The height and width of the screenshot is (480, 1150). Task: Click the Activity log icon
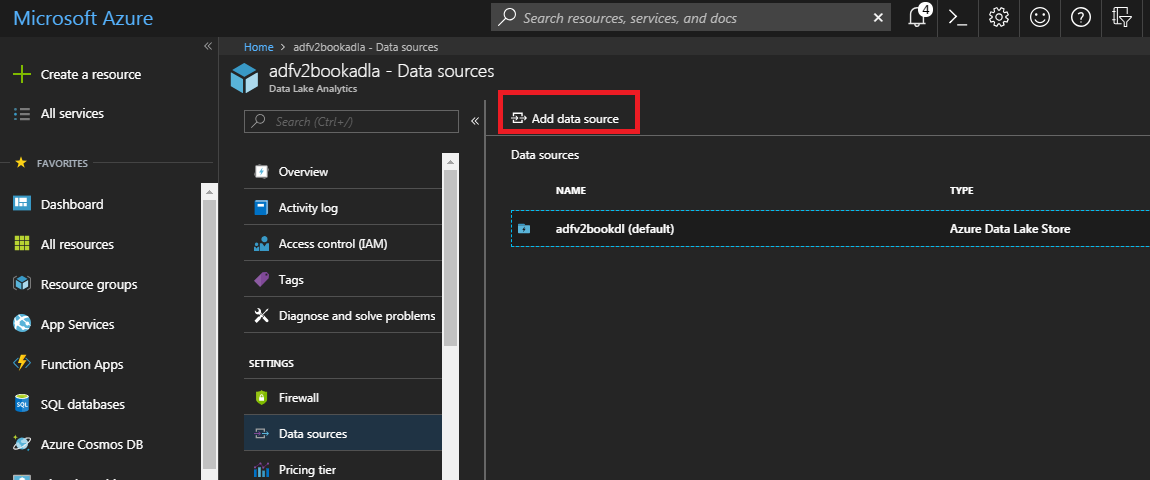(261, 208)
